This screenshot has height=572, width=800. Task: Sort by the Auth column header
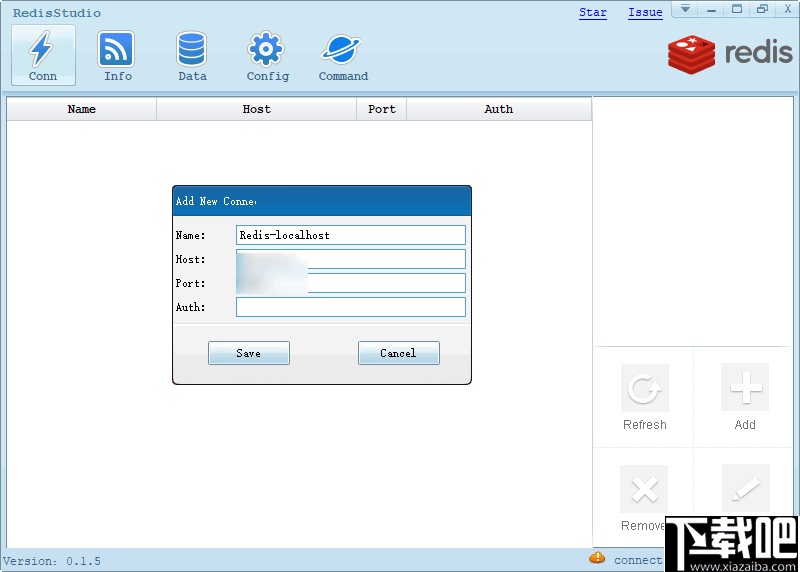499,109
